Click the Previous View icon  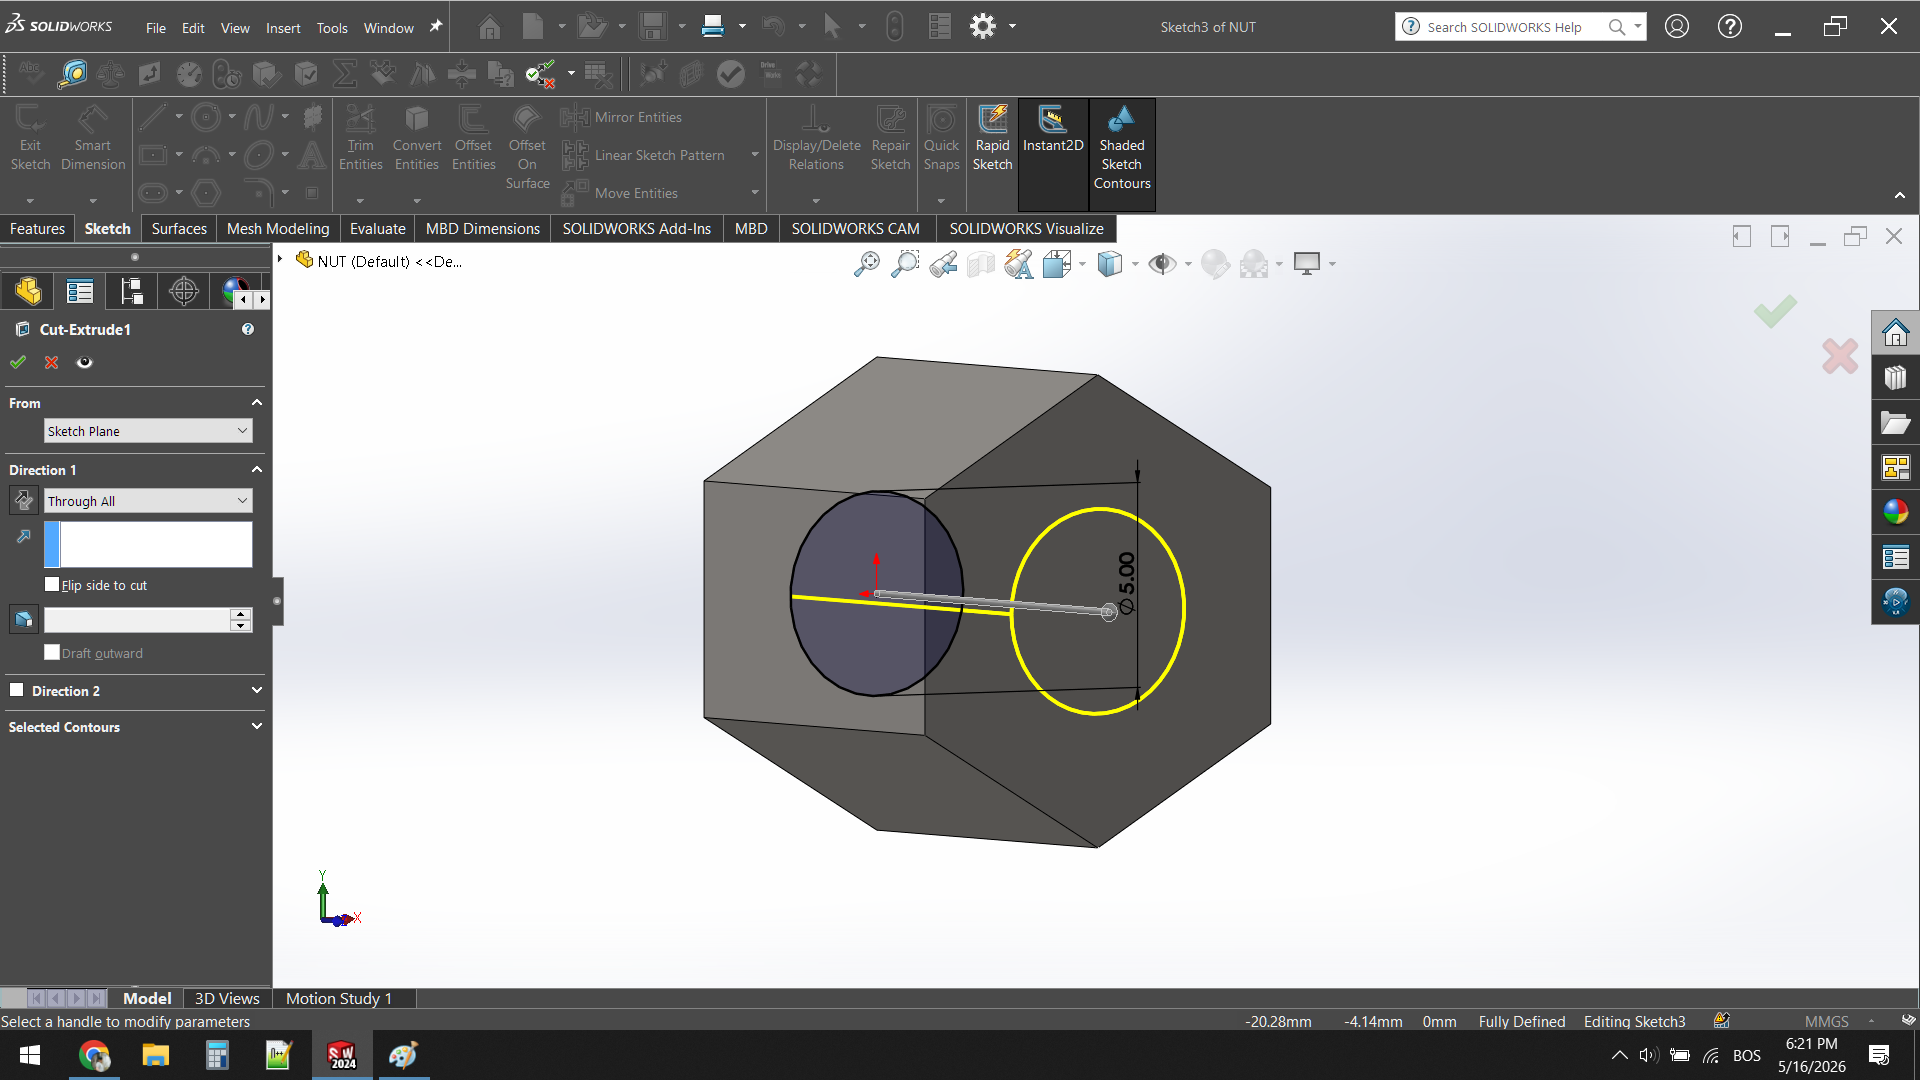tap(943, 264)
